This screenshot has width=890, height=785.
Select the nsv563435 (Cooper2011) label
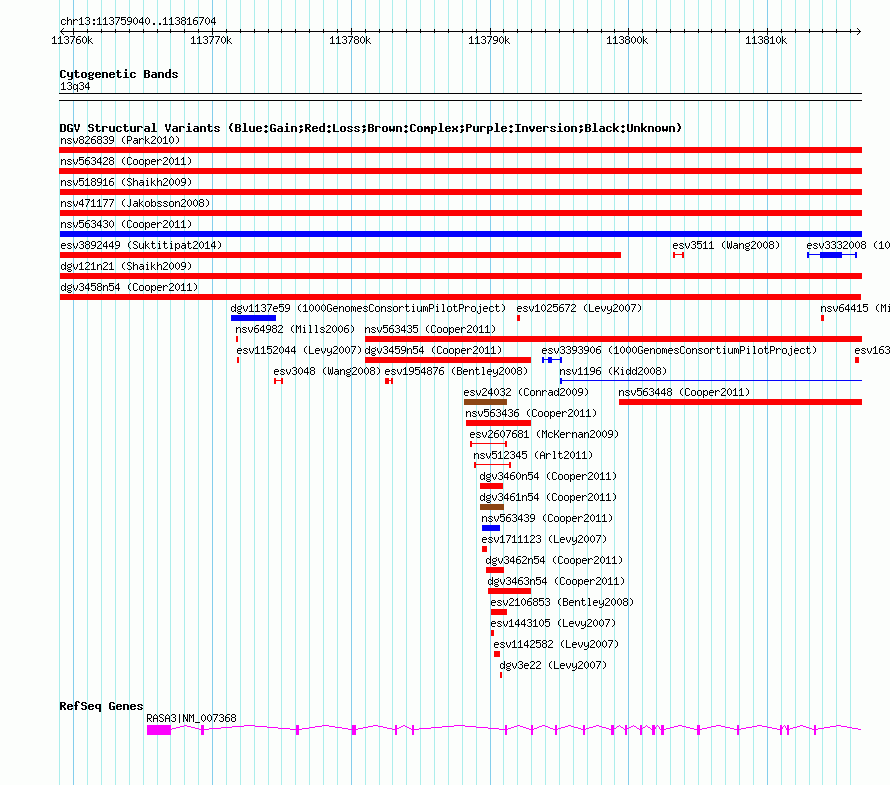[430, 329]
